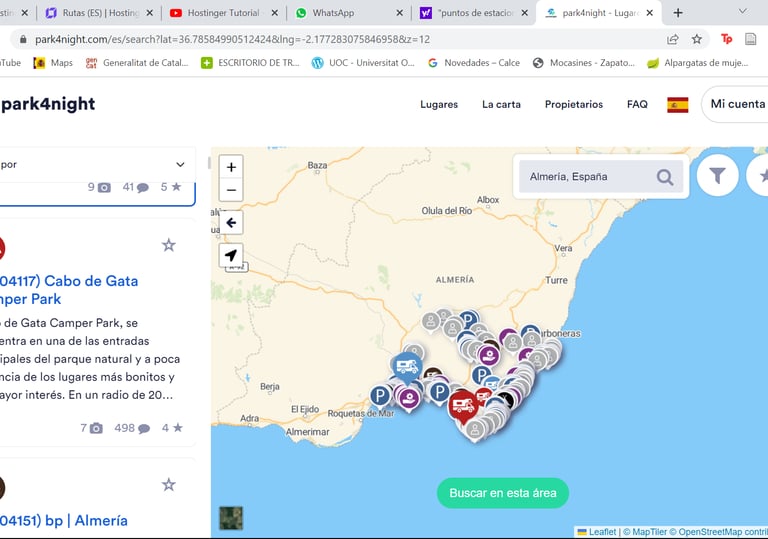Open a new browser tab

678,13
